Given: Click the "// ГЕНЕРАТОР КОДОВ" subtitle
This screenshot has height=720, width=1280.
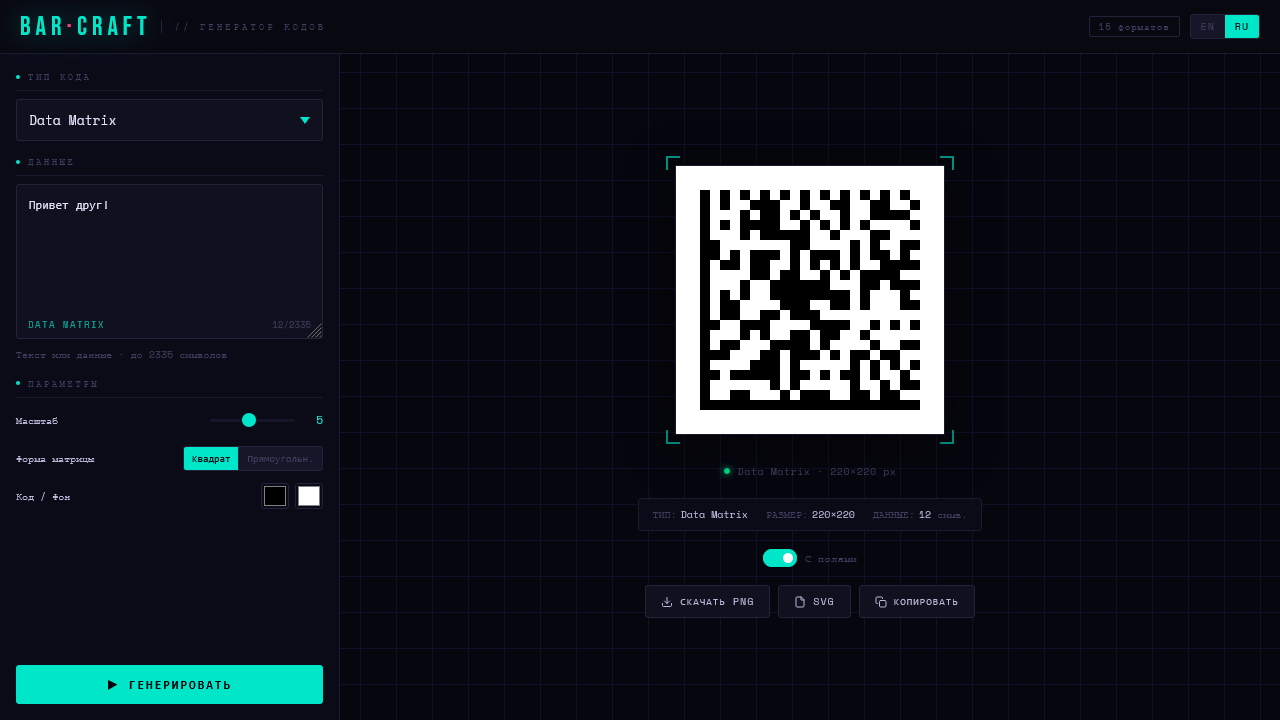Looking at the screenshot, I should tap(250, 27).
